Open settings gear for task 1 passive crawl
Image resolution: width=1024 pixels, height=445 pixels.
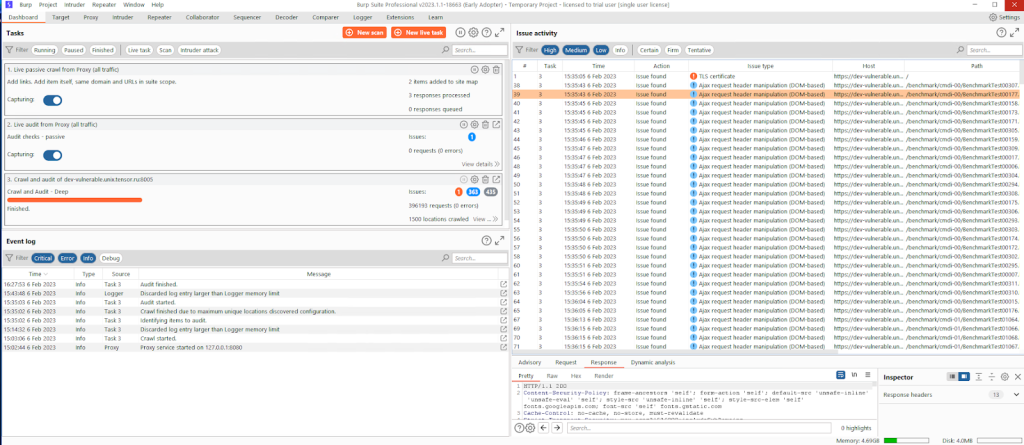click(x=485, y=70)
